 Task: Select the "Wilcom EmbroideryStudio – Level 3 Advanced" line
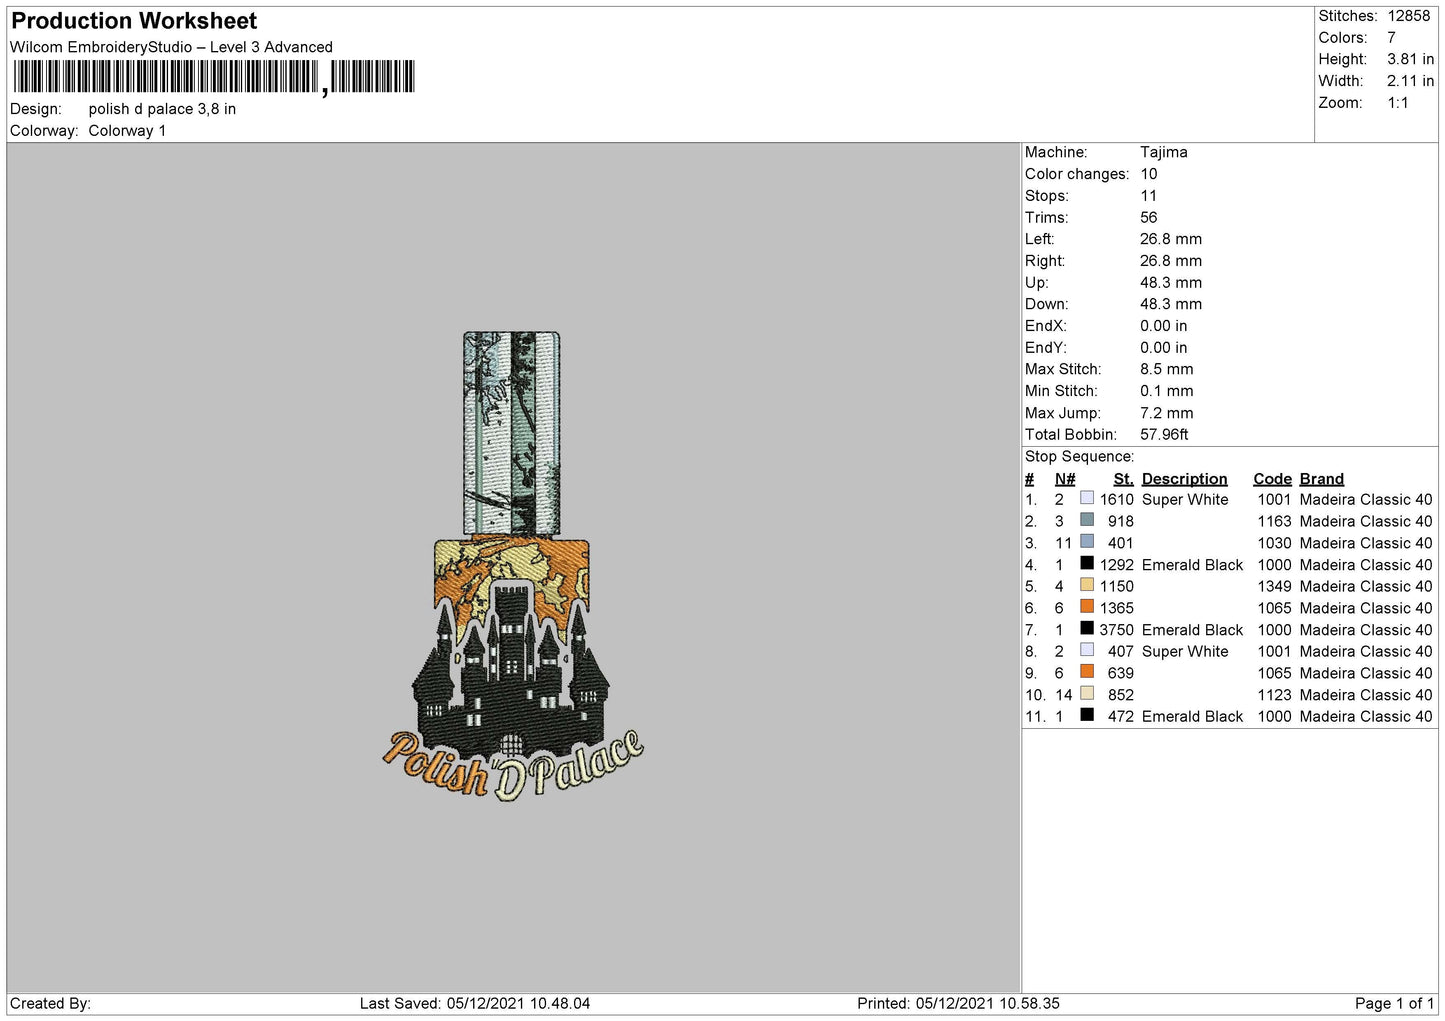171,47
